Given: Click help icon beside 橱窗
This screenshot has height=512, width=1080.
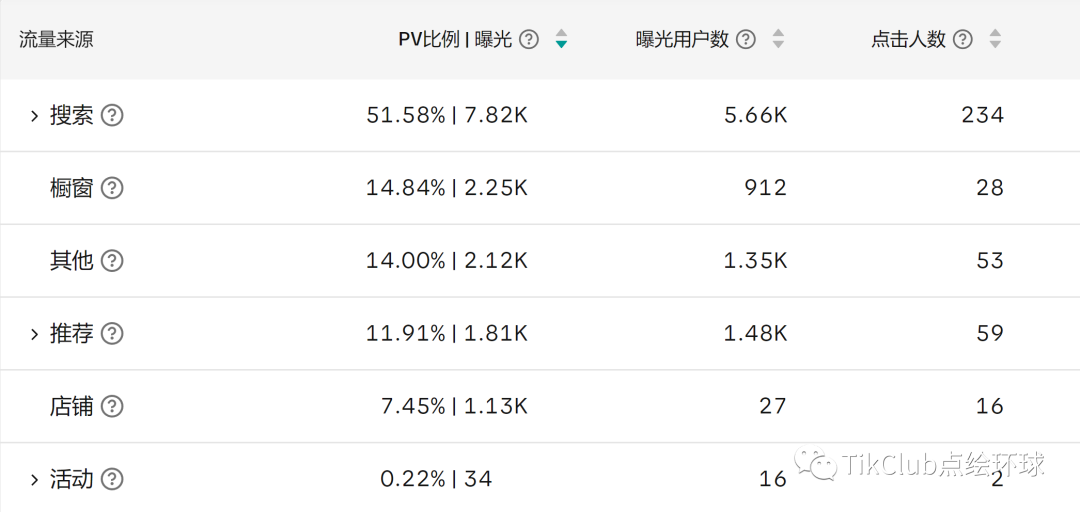Looking at the screenshot, I should coord(113,188).
